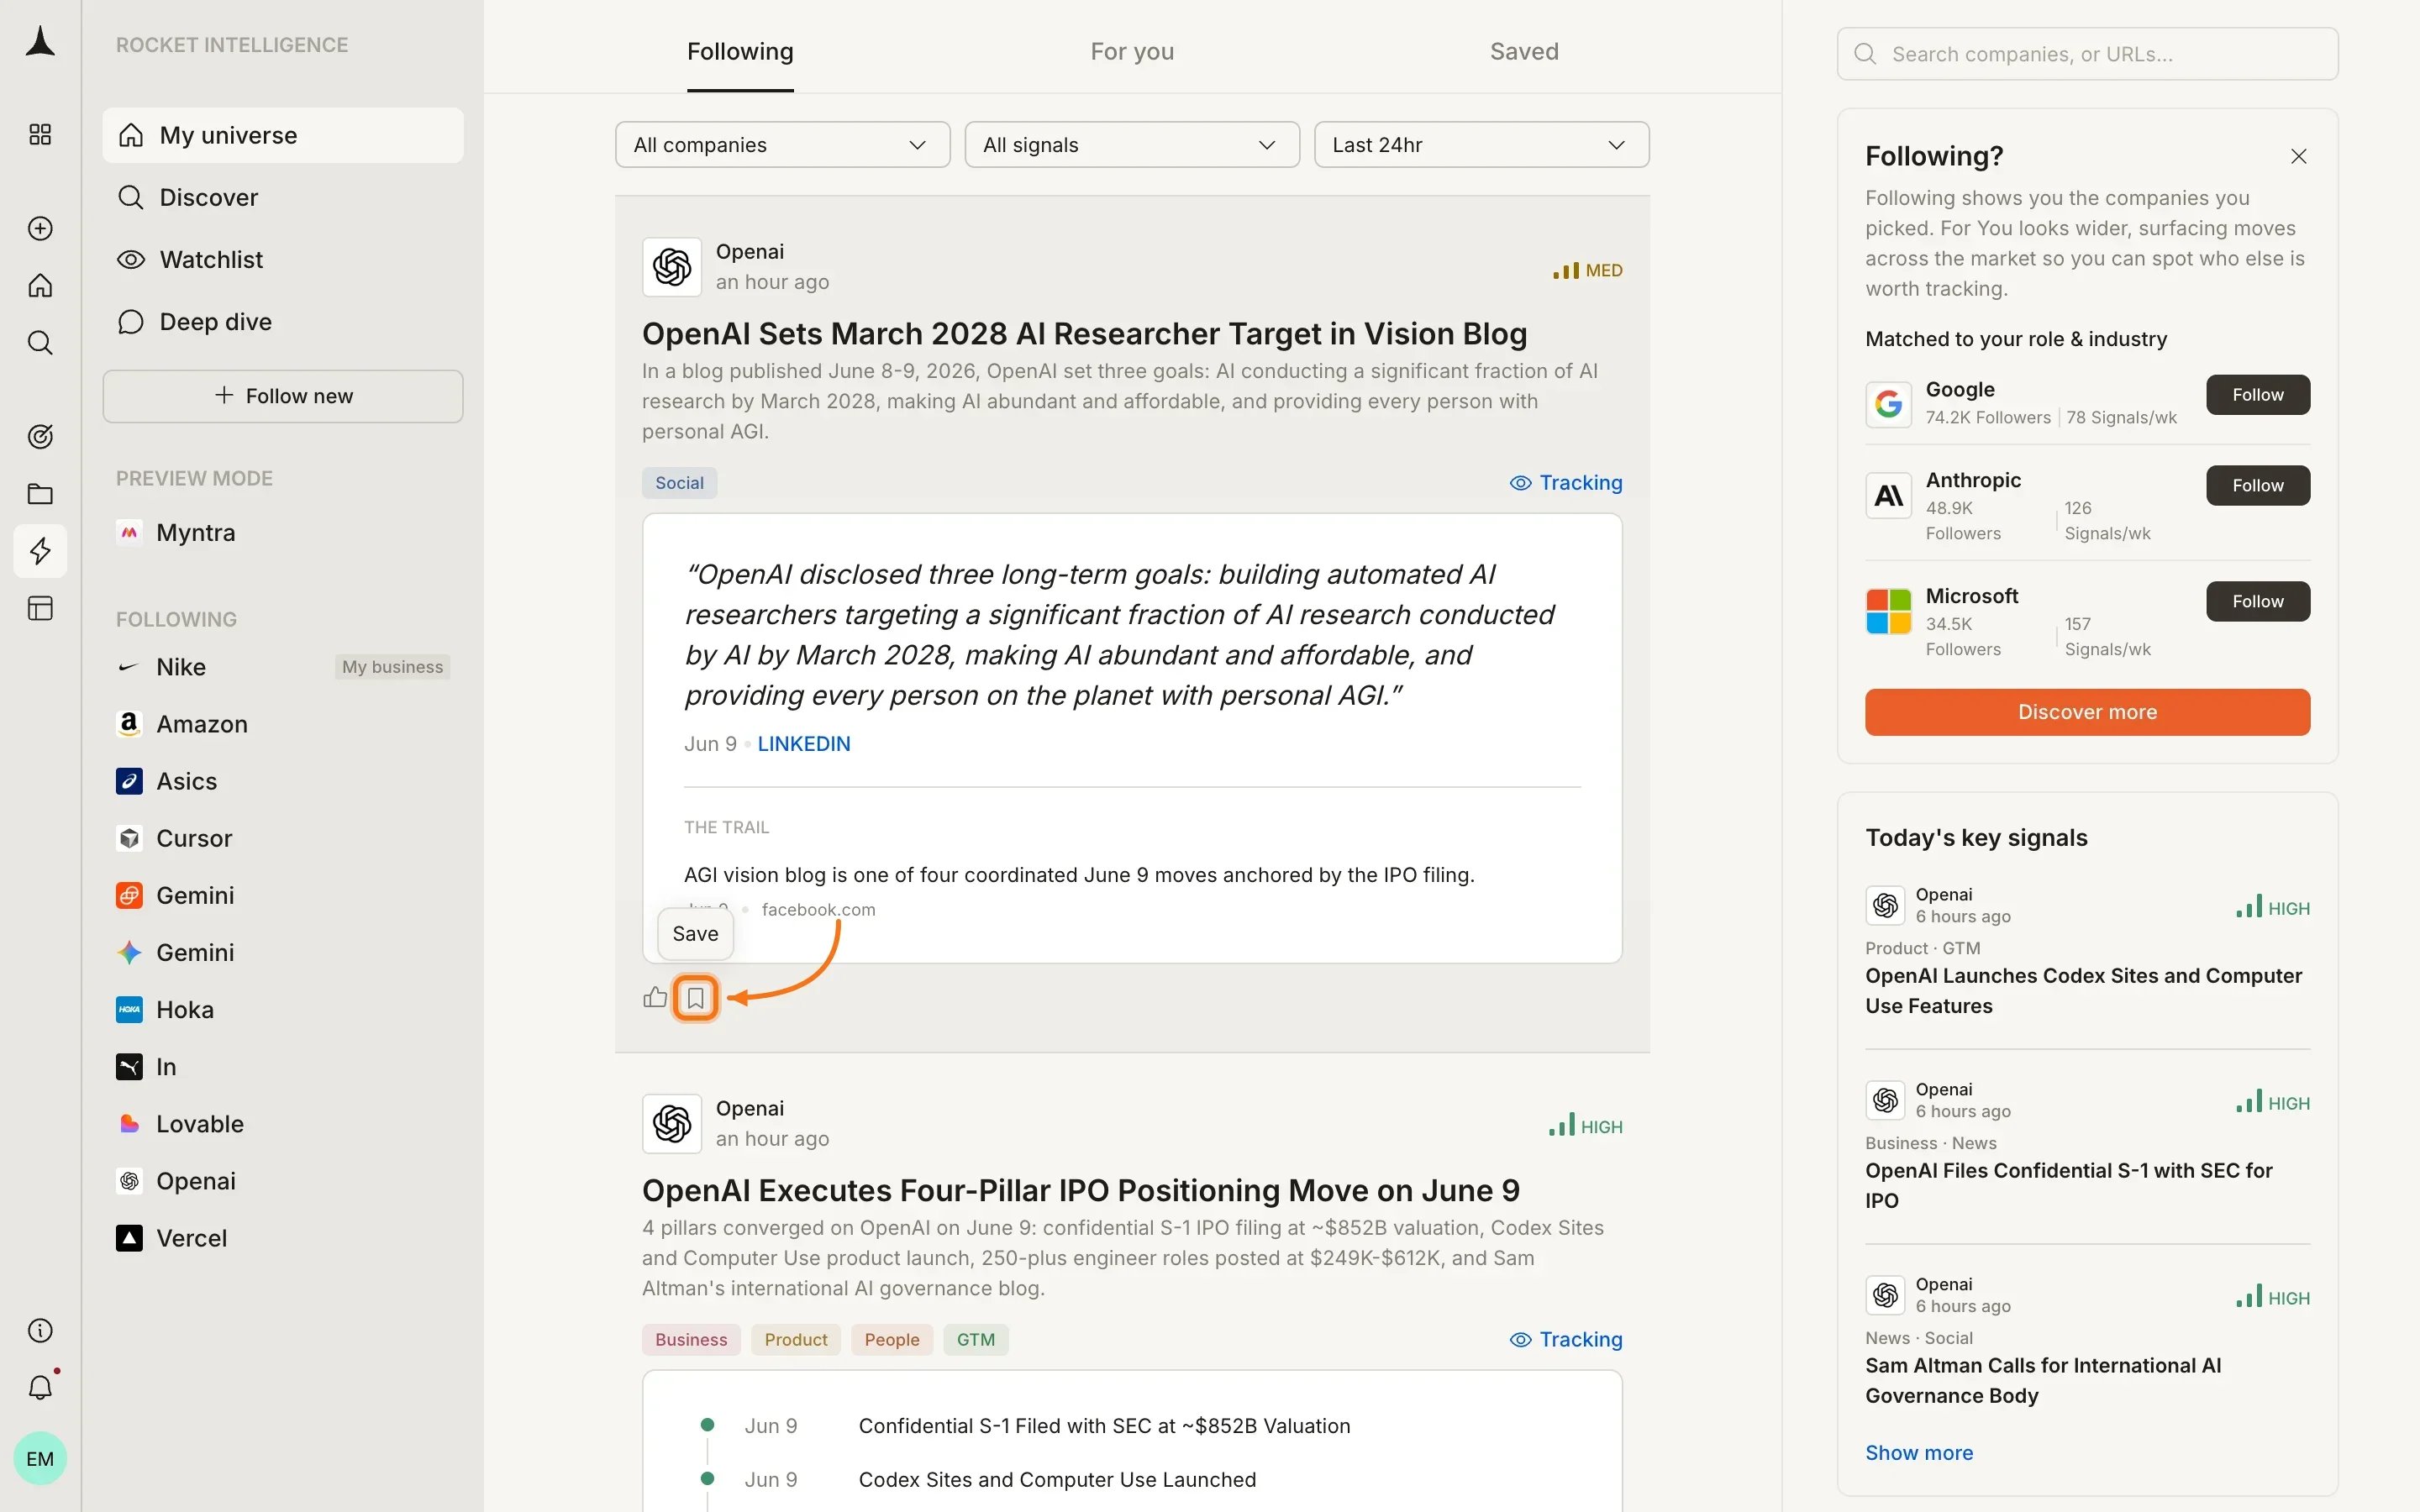The image size is (2420, 1512).
Task: Close the Following? info card
Action: point(2298,156)
